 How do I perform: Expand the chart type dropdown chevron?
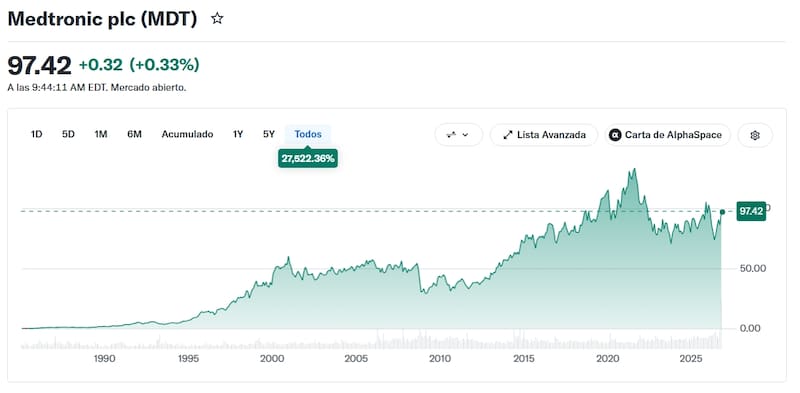click(465, 135)
